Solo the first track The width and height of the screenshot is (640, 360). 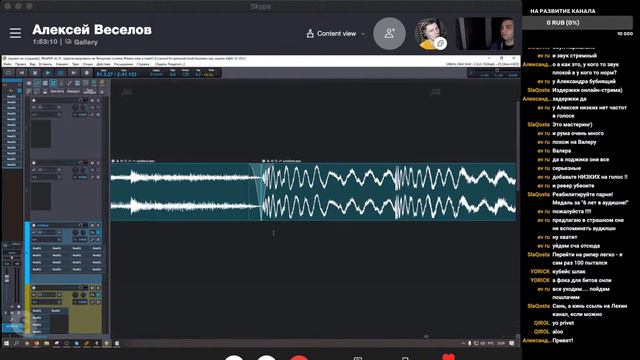pyautogui.click(x=98, y=100)
